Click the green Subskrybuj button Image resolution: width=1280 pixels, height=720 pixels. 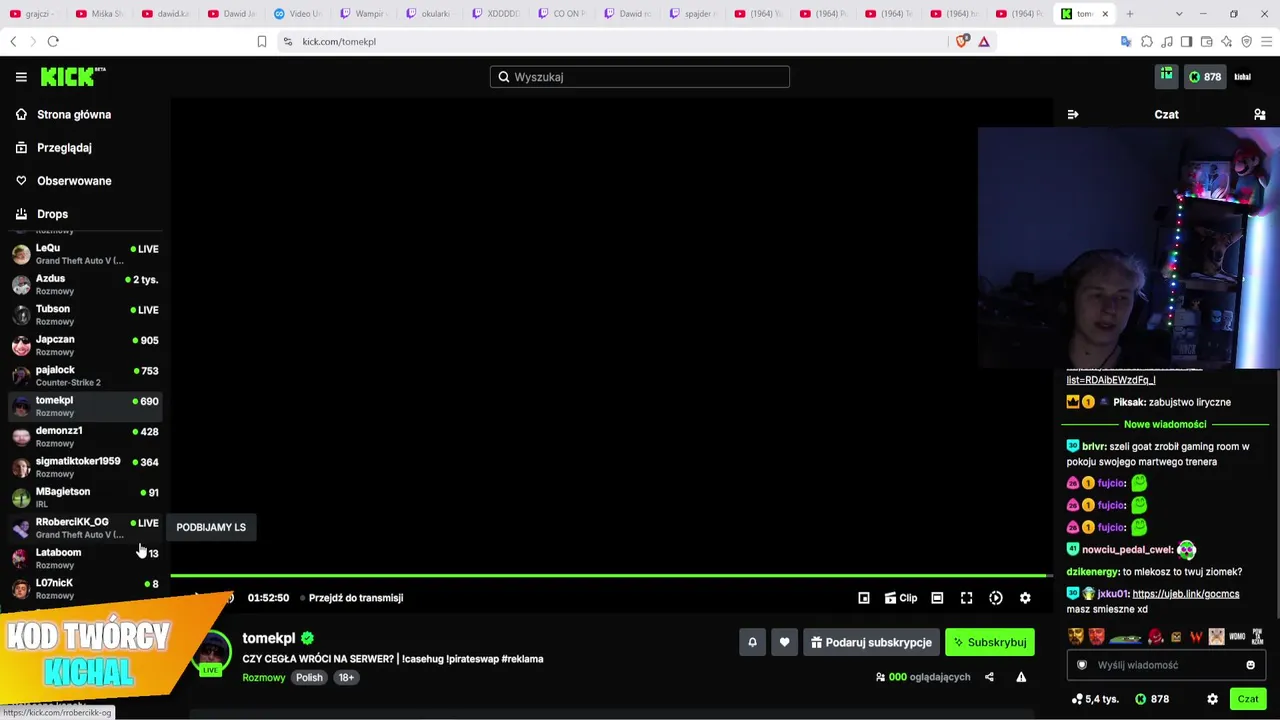pos(990,642)
